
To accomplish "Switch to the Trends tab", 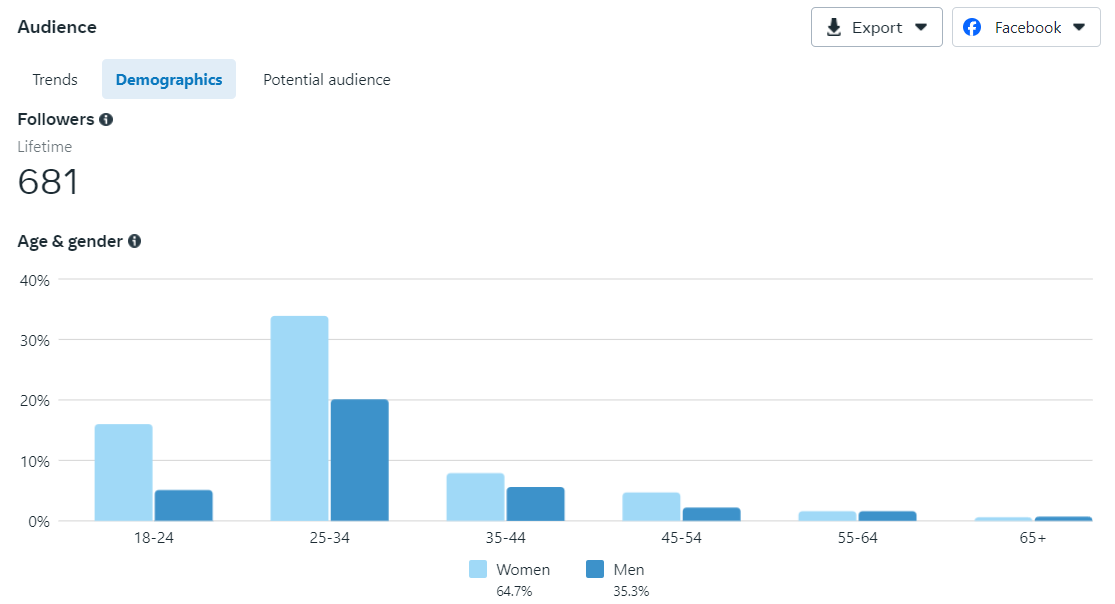I will 55,80.
